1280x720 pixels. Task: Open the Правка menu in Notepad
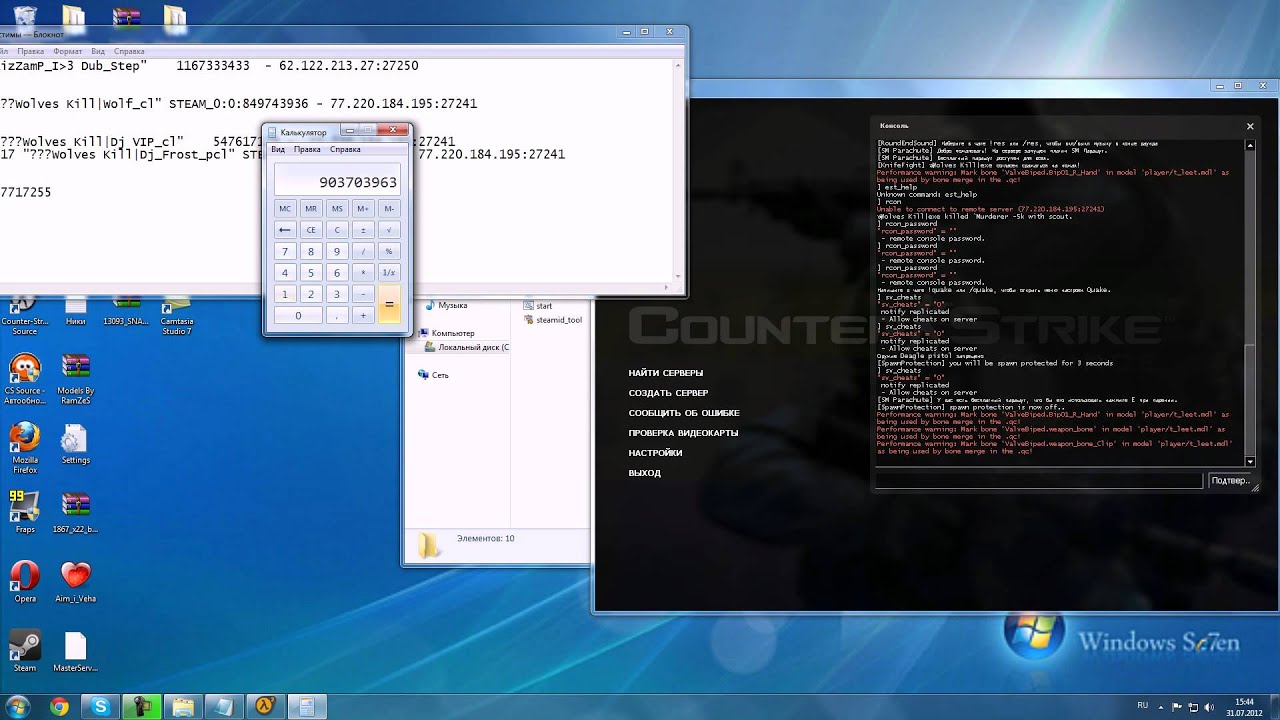(30, 51)
